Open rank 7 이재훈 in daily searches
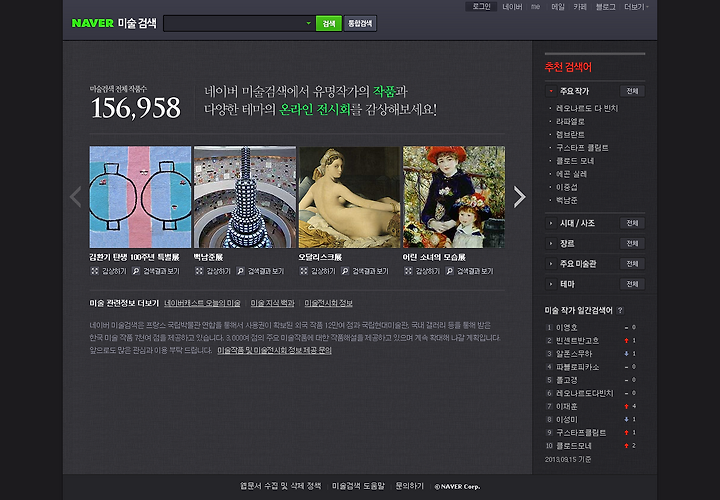The image size is (720, 500). 567,406
